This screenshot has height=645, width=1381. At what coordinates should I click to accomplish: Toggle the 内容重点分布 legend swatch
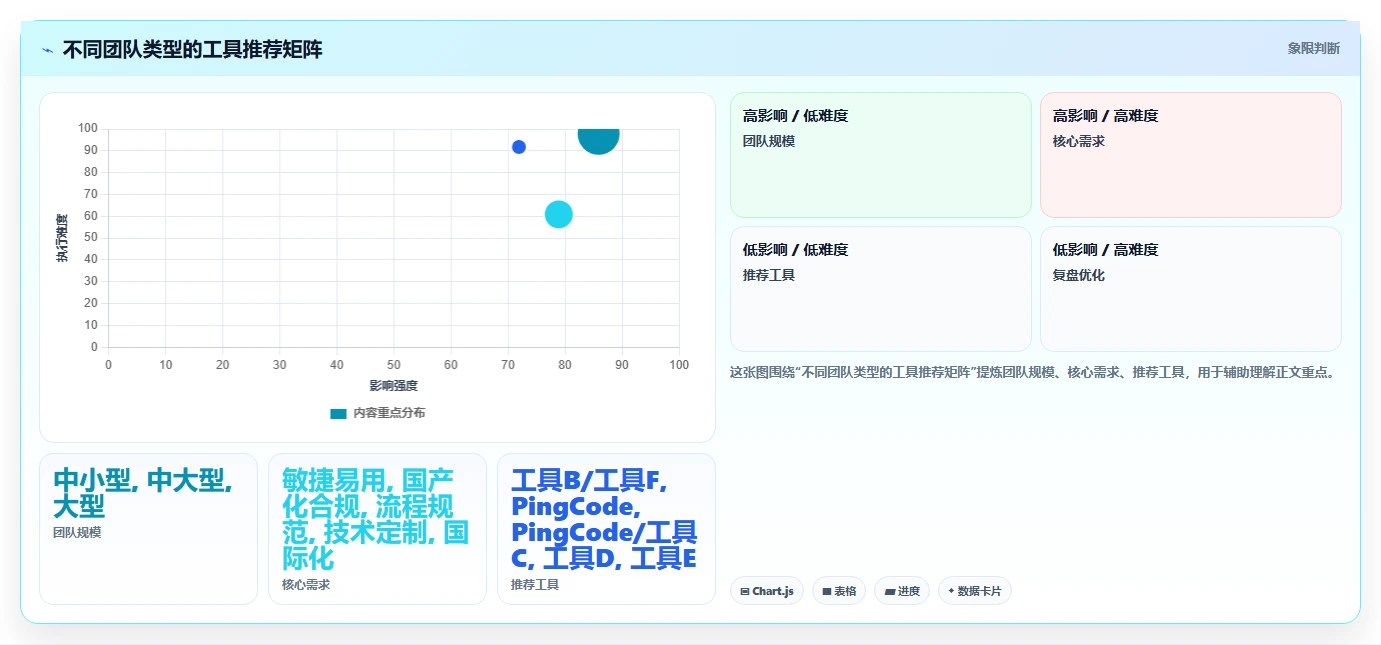(338, 413)
